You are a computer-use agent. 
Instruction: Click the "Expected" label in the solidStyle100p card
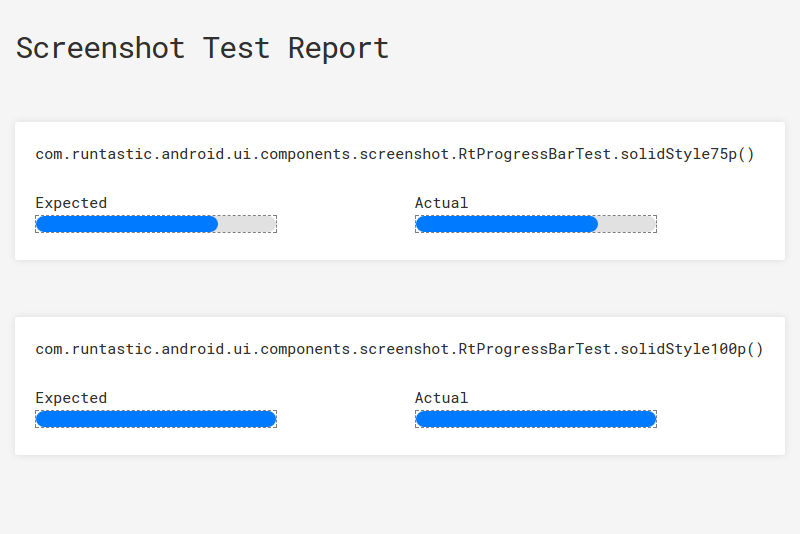pos(71,398)
